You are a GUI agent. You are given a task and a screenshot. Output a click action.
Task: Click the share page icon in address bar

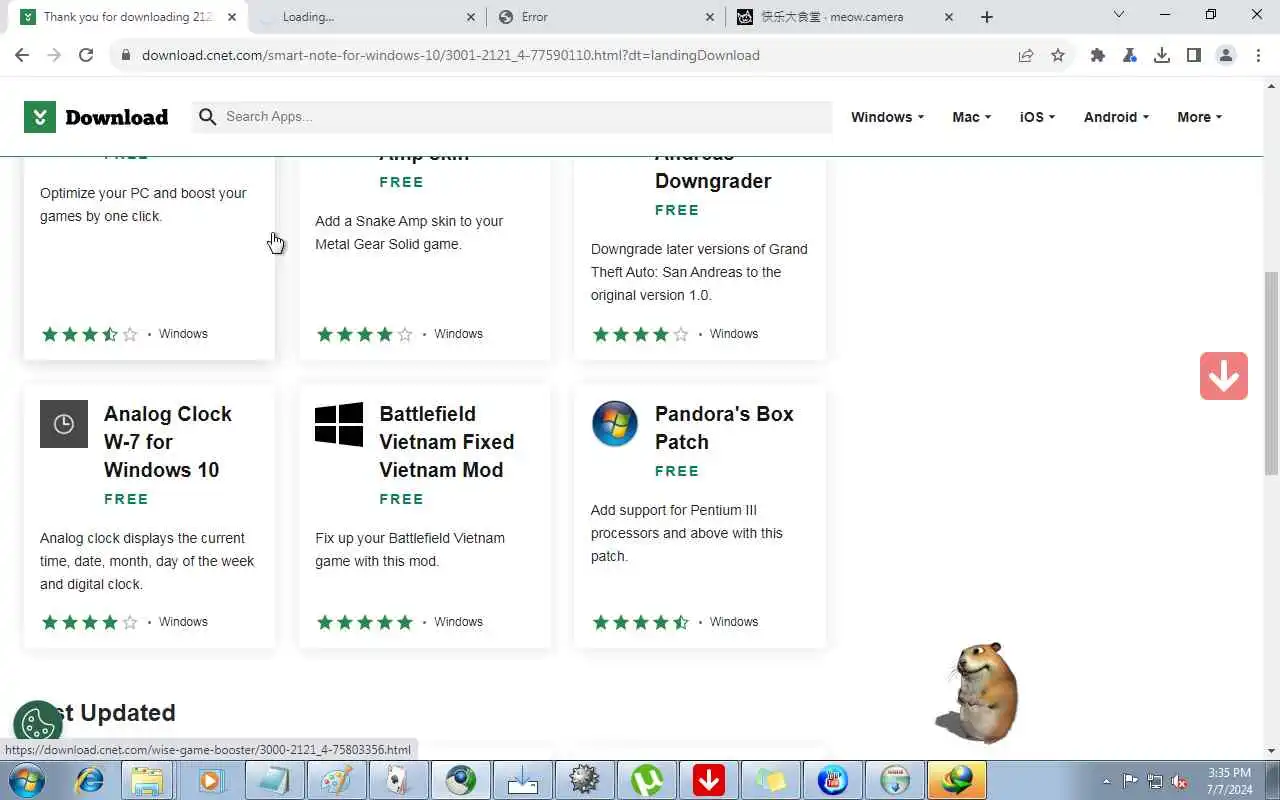point(1026,55)
